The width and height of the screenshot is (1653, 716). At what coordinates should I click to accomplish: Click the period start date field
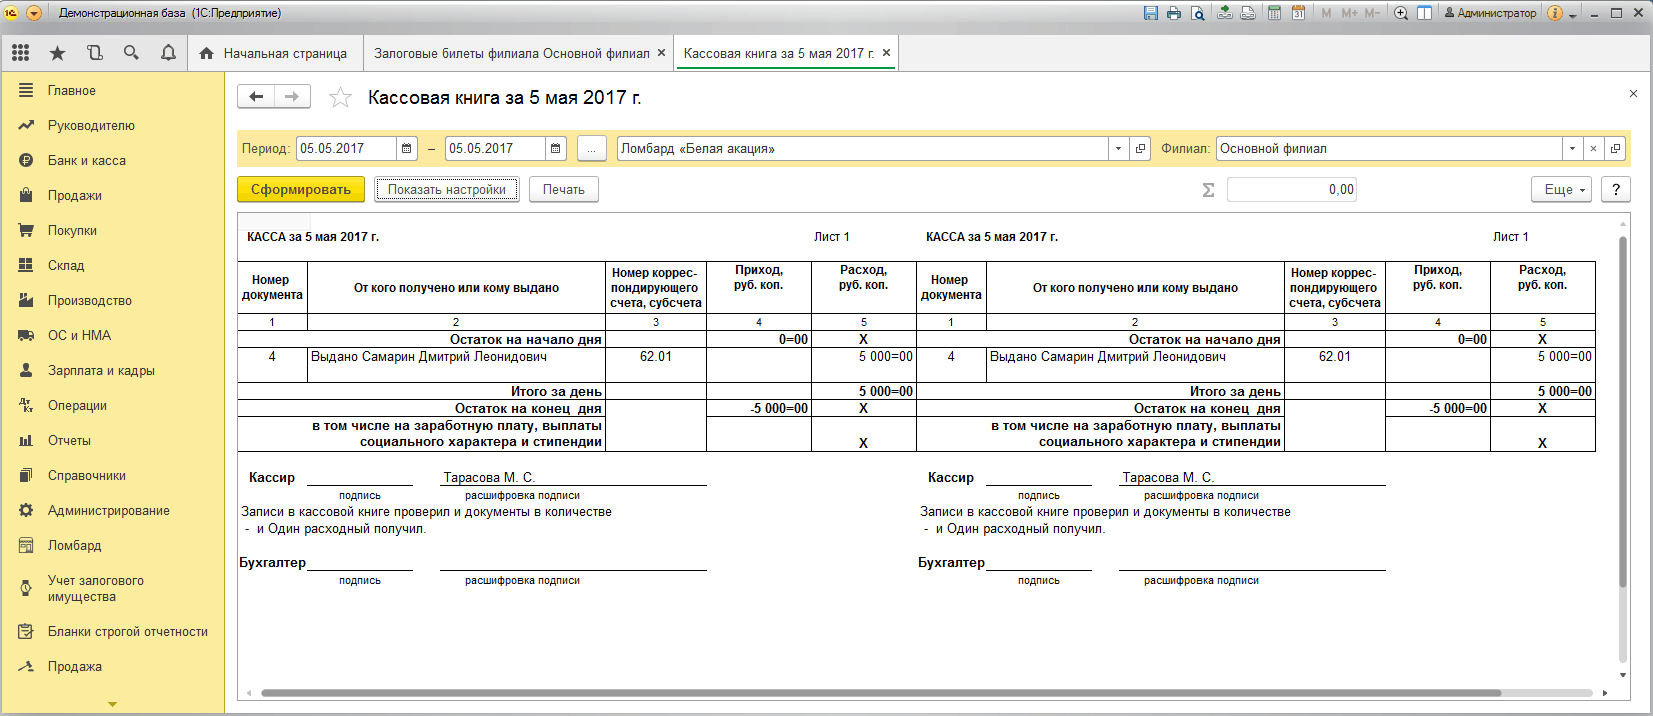coord(346,148)
